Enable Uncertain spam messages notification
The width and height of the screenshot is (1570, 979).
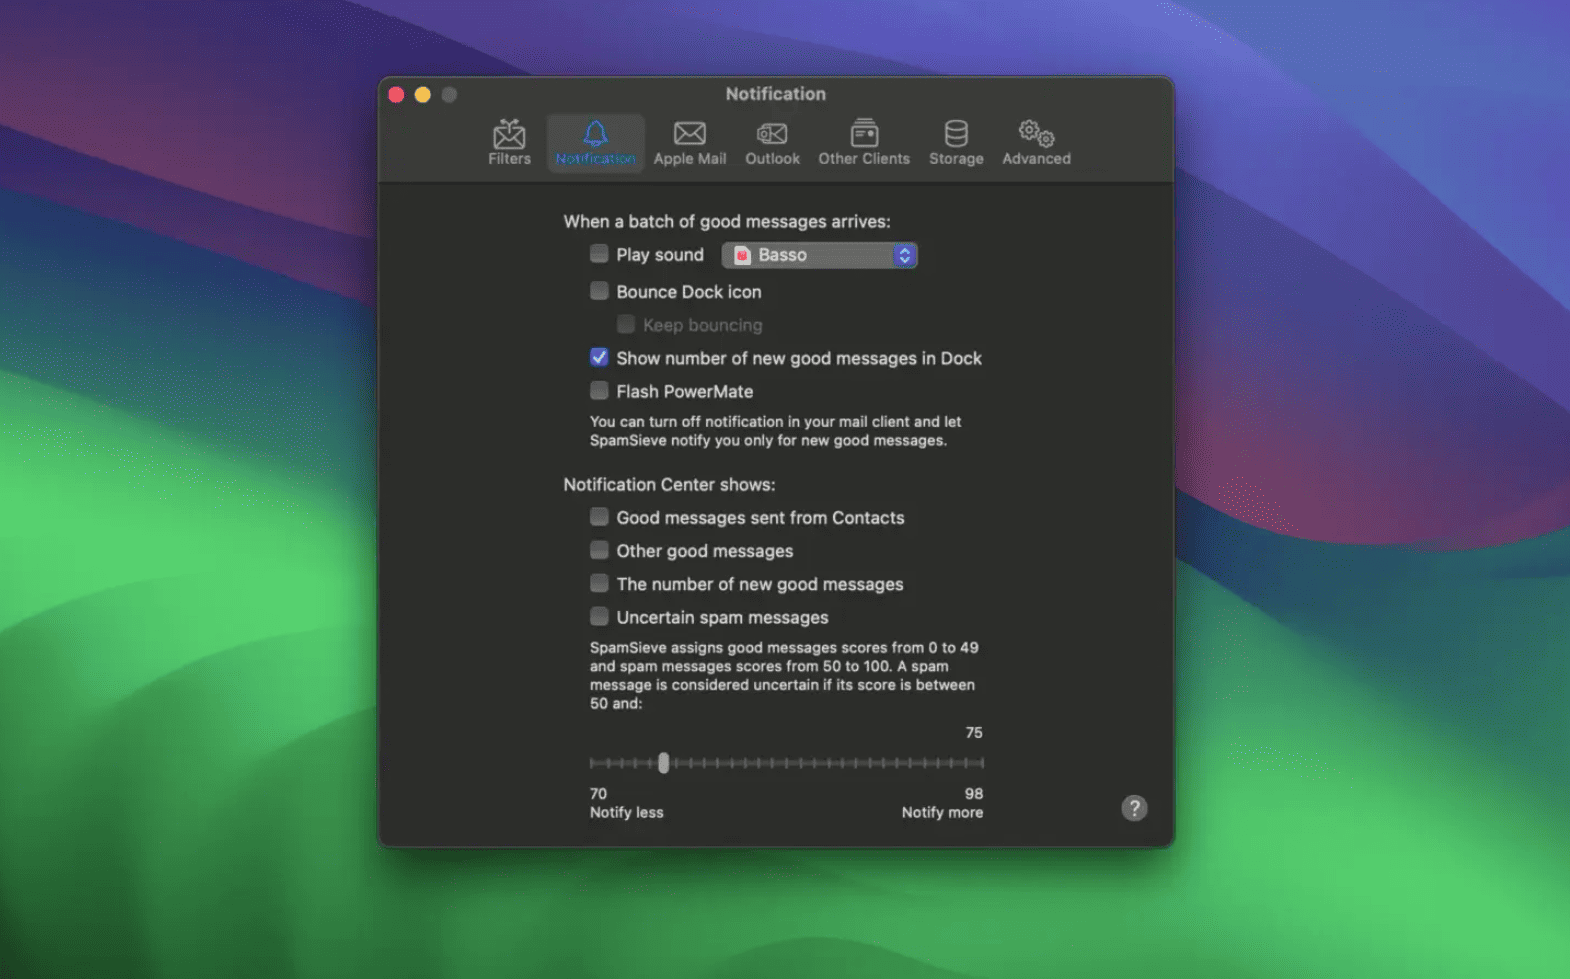coord(599,616)
